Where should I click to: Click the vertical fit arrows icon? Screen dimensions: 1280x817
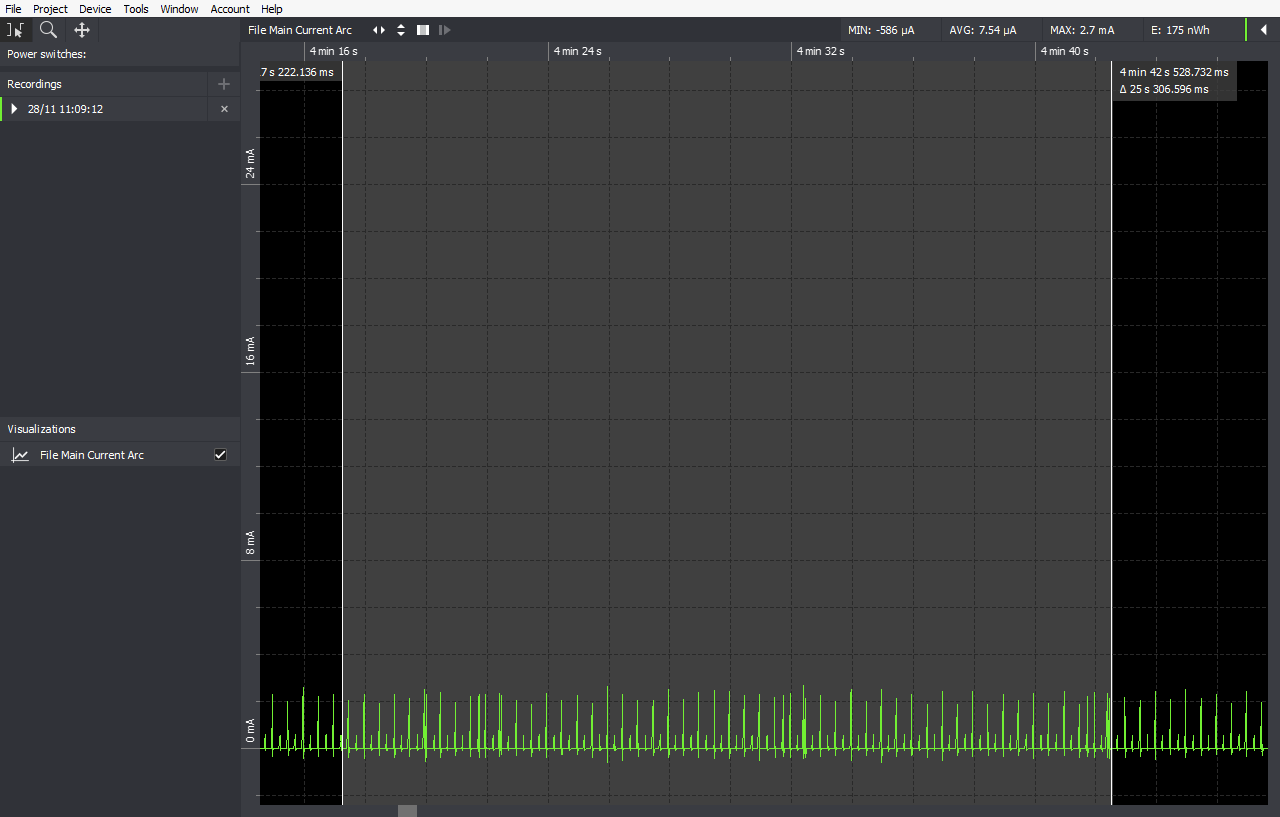point(401,30)
